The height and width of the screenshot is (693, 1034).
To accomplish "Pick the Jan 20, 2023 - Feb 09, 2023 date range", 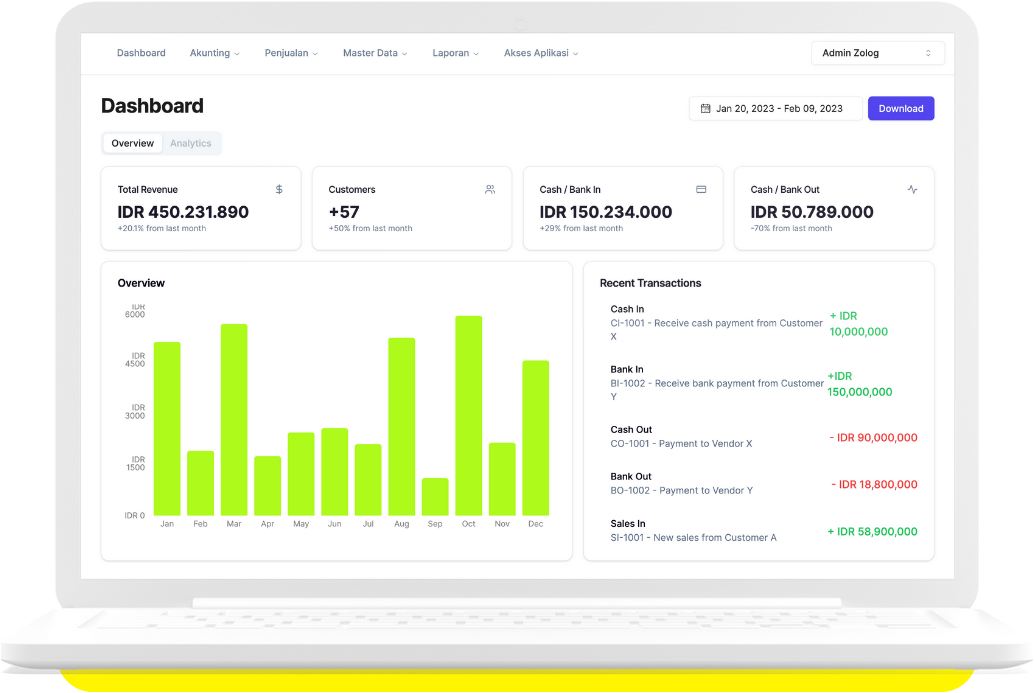I will click(778, 108).
